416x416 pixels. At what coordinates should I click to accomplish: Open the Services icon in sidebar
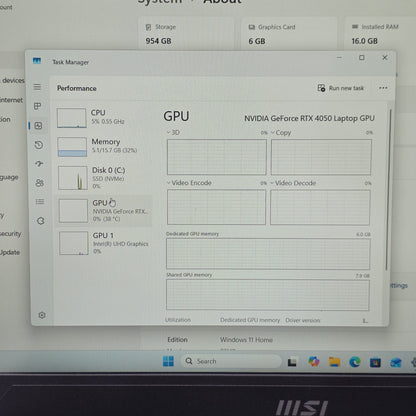pyautogui.click(x=41, y=221)
